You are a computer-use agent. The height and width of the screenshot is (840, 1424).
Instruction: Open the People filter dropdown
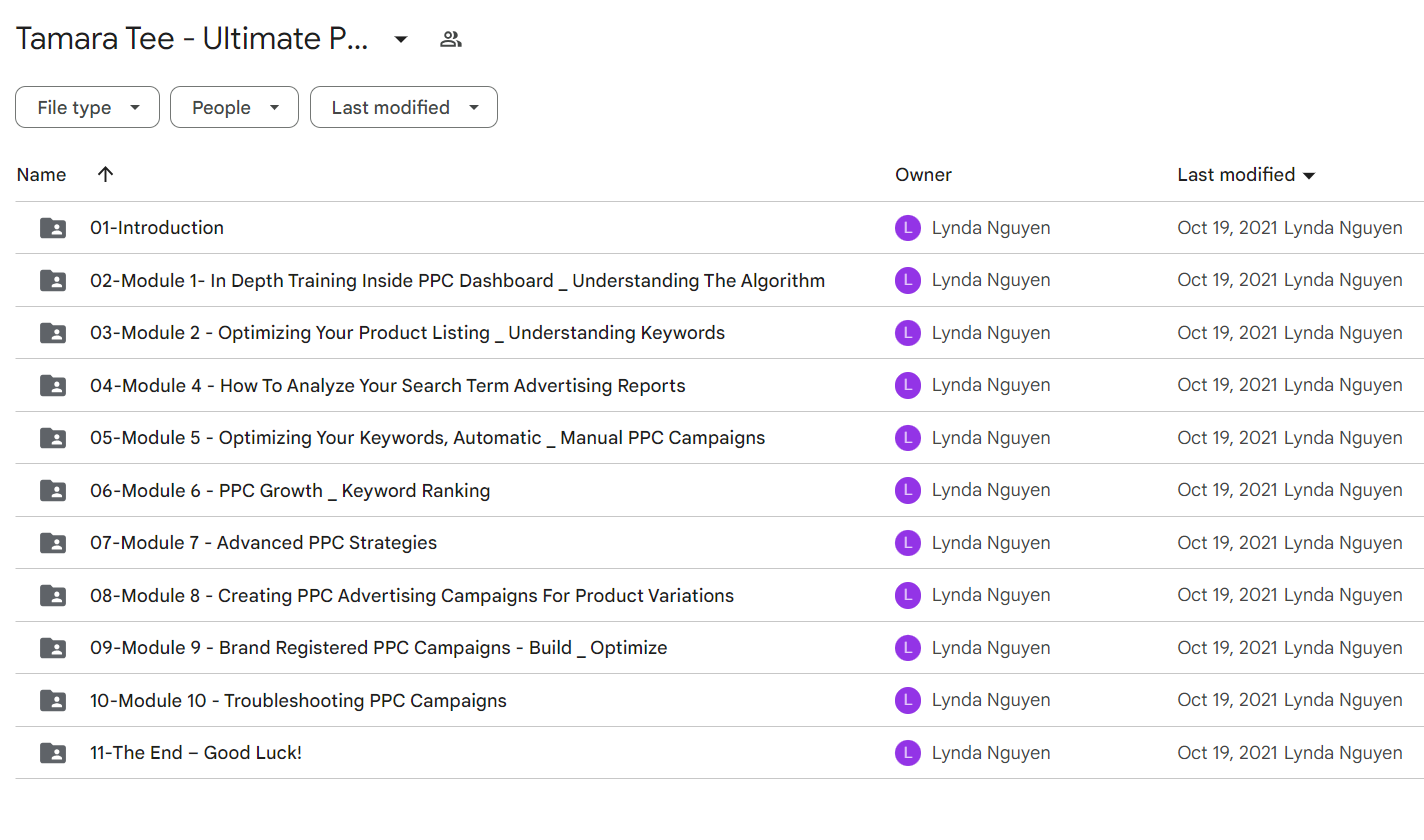click(x=234, y=108)
